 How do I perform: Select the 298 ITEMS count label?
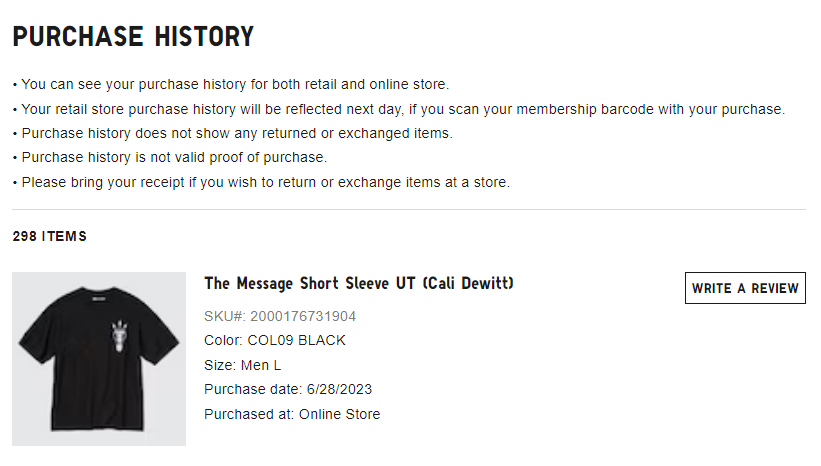pyautogui.click(x=49, y=237)
